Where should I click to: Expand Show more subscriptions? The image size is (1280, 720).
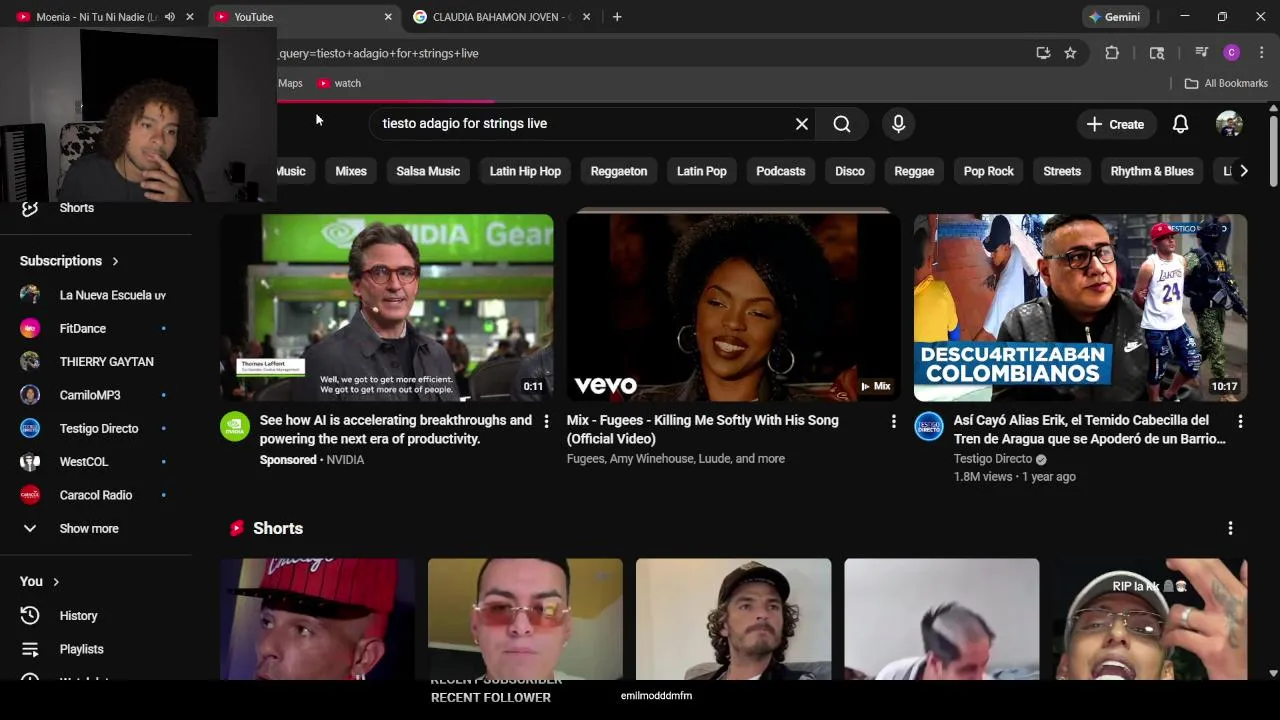pyautogui.click(x=96, y=528)
